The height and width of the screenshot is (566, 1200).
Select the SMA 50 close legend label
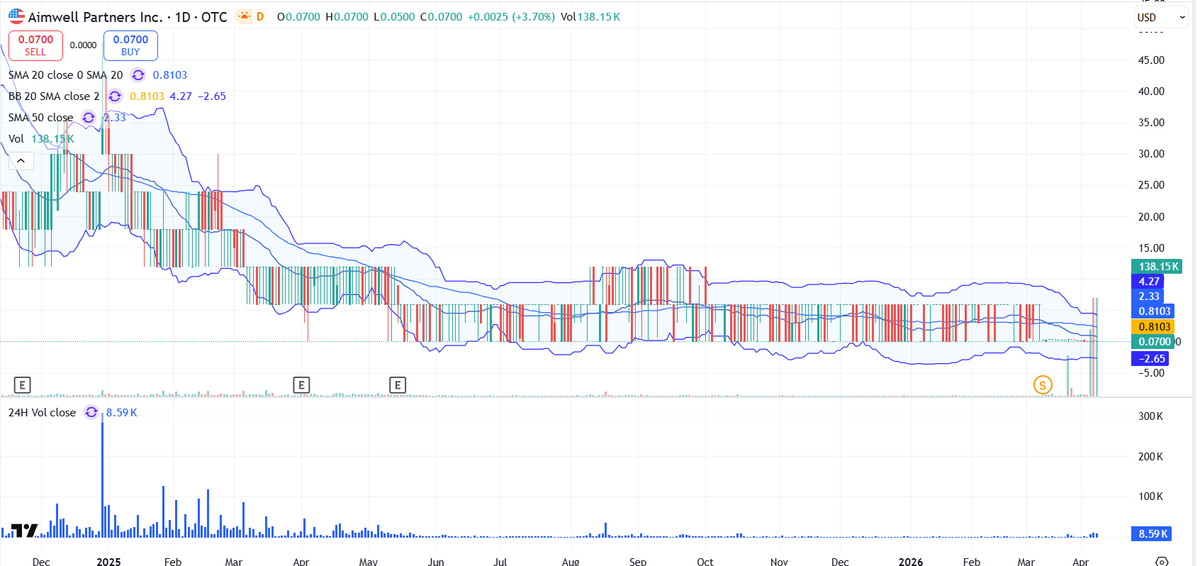(x=41, y=117)
